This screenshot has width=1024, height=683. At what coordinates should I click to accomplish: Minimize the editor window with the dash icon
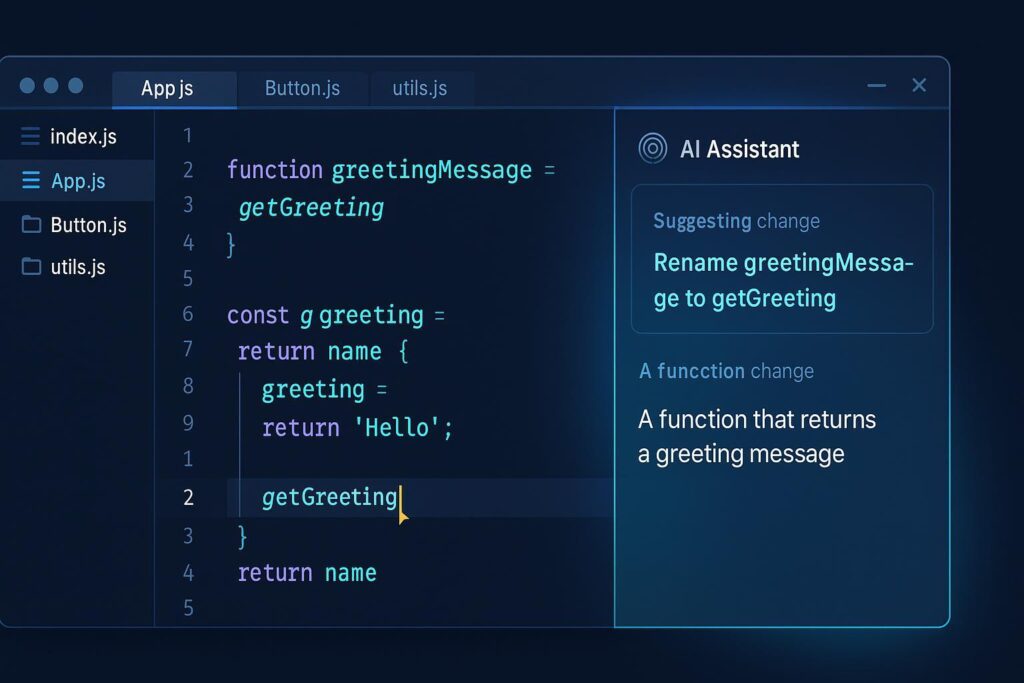tap(876, 86)
